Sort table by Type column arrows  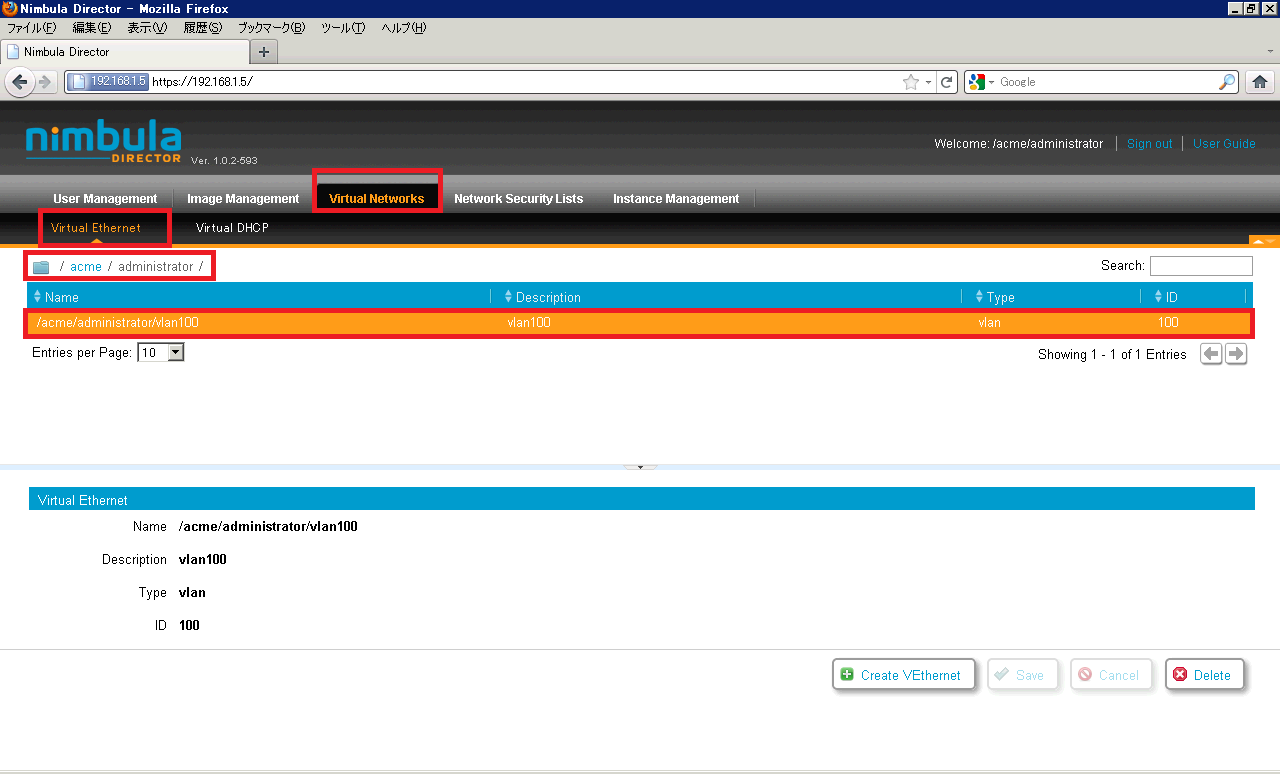pos(979,297)
